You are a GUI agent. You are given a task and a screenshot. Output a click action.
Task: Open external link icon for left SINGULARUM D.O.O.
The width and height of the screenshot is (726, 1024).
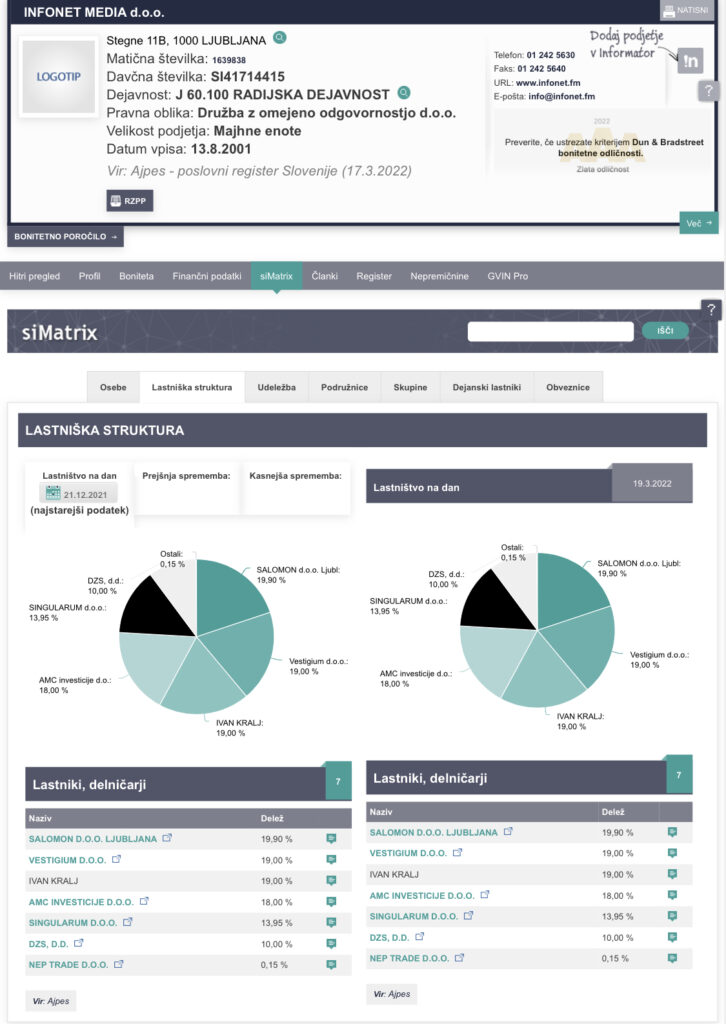[x=127, y=921]
